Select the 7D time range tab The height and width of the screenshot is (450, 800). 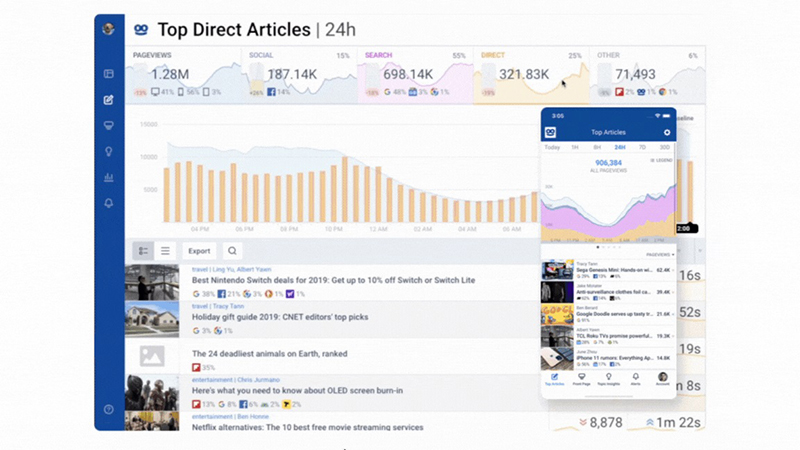642,147
